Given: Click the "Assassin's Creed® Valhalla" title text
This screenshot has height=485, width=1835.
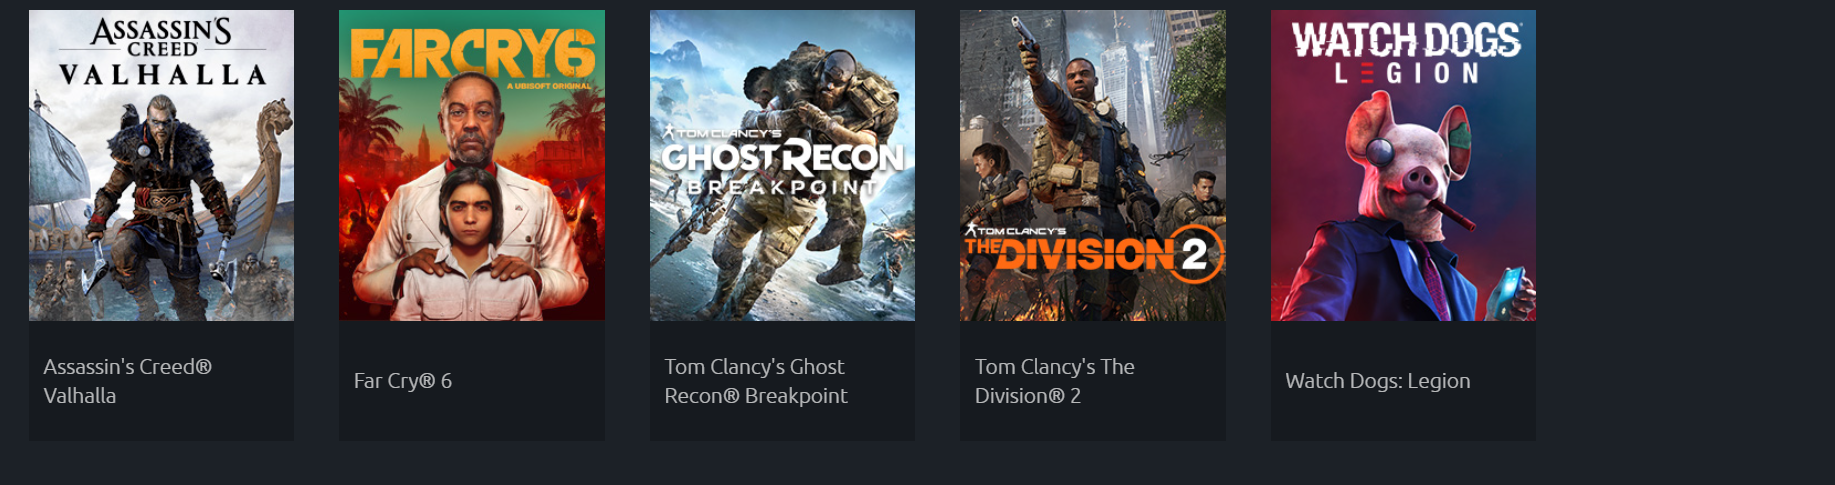Looking at the screenshot, I should click(x=128, y=381).
